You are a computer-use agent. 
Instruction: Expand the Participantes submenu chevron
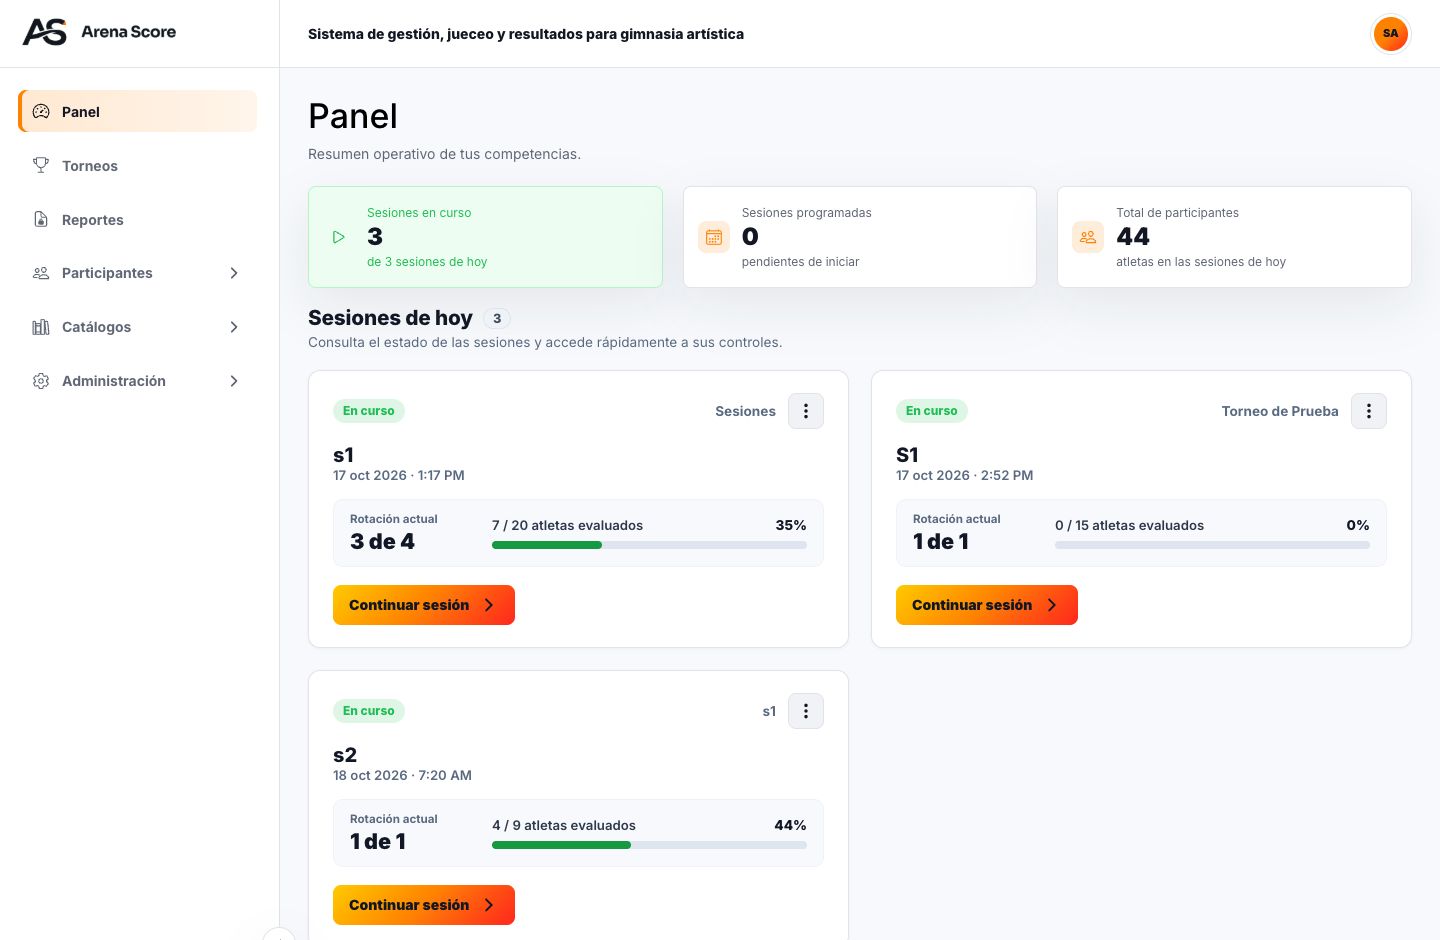click(234, 273)
